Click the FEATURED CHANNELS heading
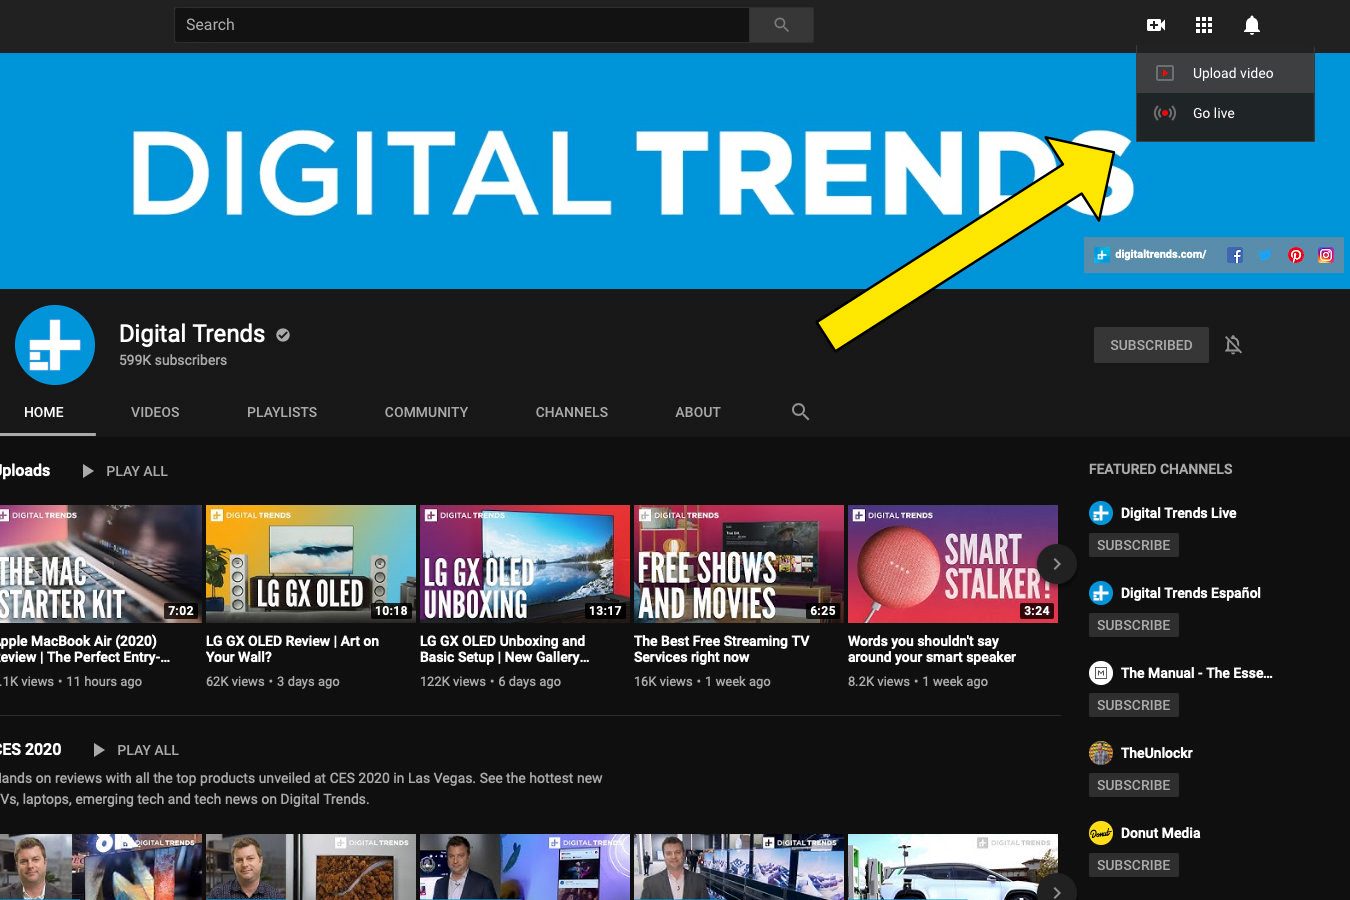The width and height of the screenshot is (1350, 900). coord(1160,469)
